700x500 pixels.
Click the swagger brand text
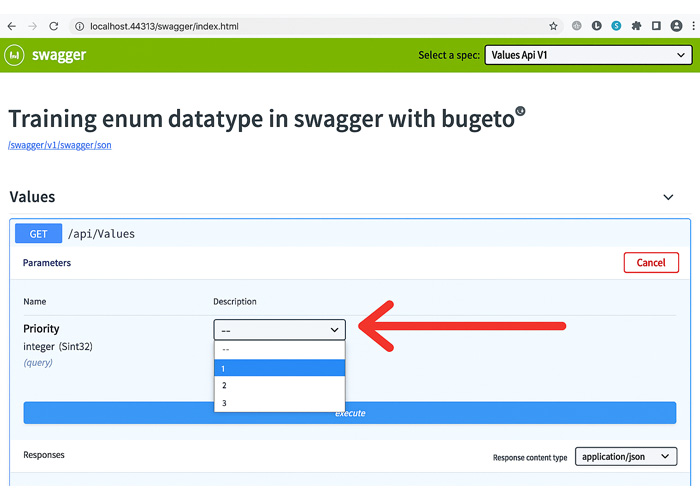[59, 55]
